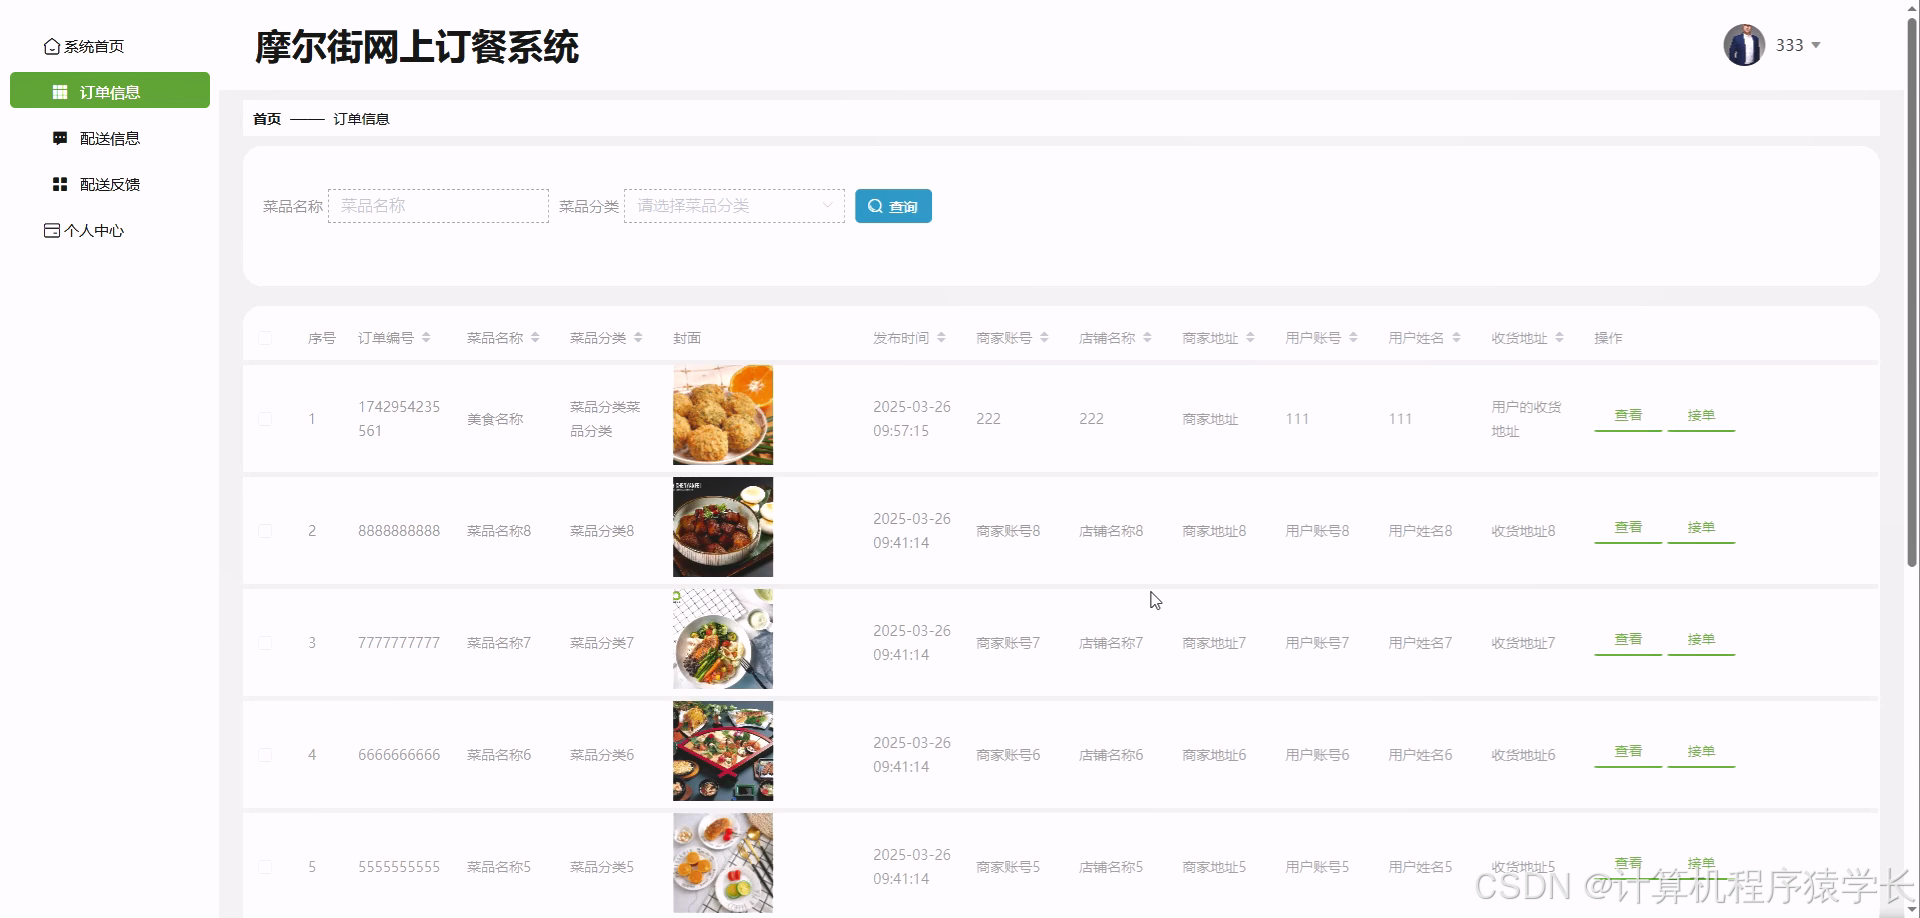Click the sort arrows on 发布时间 column

pyautogui.click(x=941, y=338)
